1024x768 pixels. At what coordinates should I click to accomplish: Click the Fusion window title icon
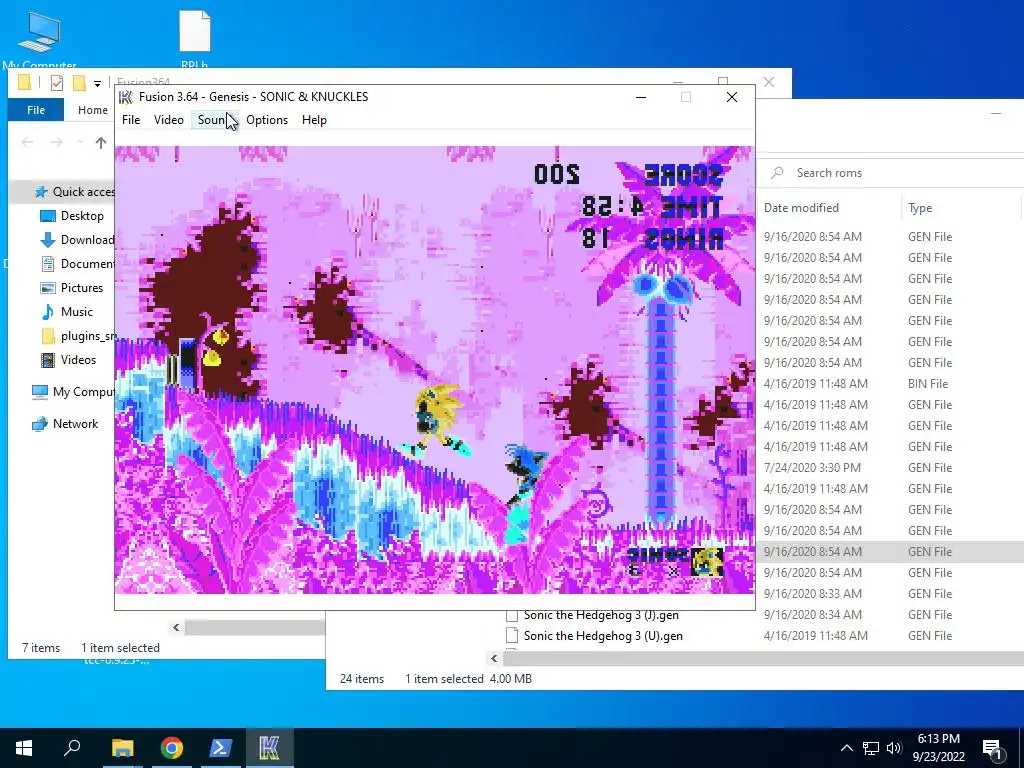pos(125,97)
